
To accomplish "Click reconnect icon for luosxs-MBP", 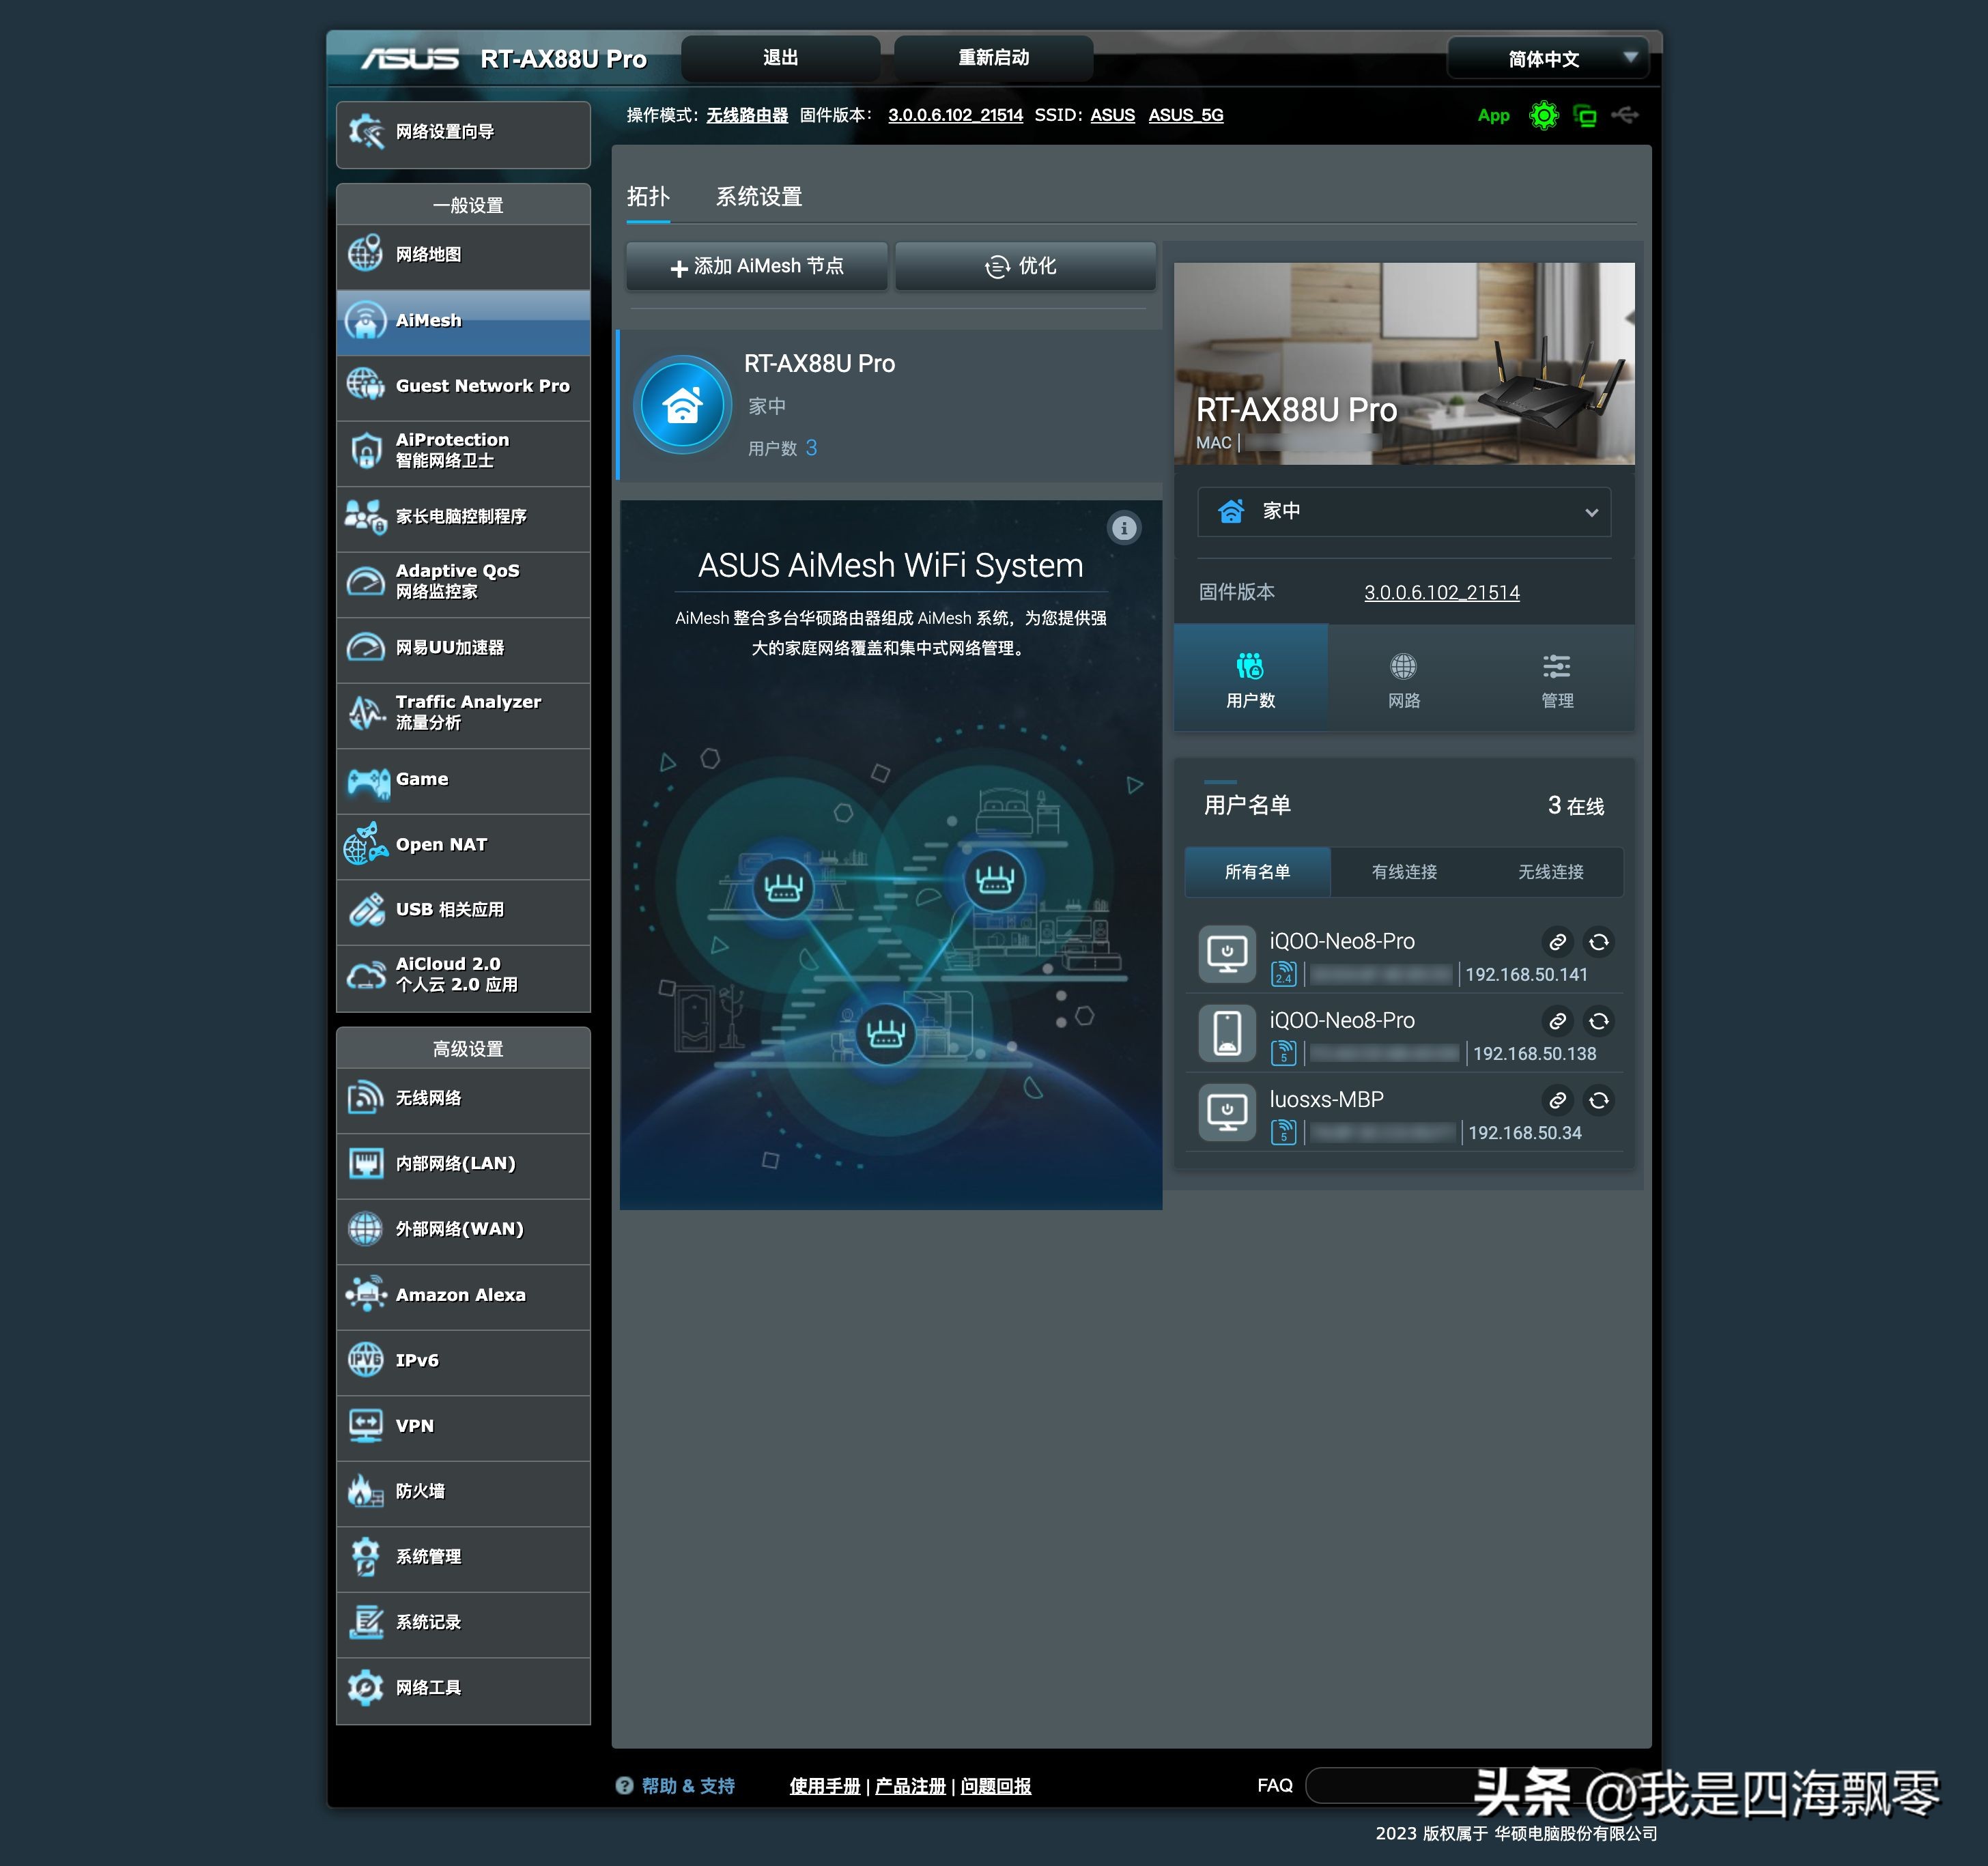I will coord(1599,1100).
